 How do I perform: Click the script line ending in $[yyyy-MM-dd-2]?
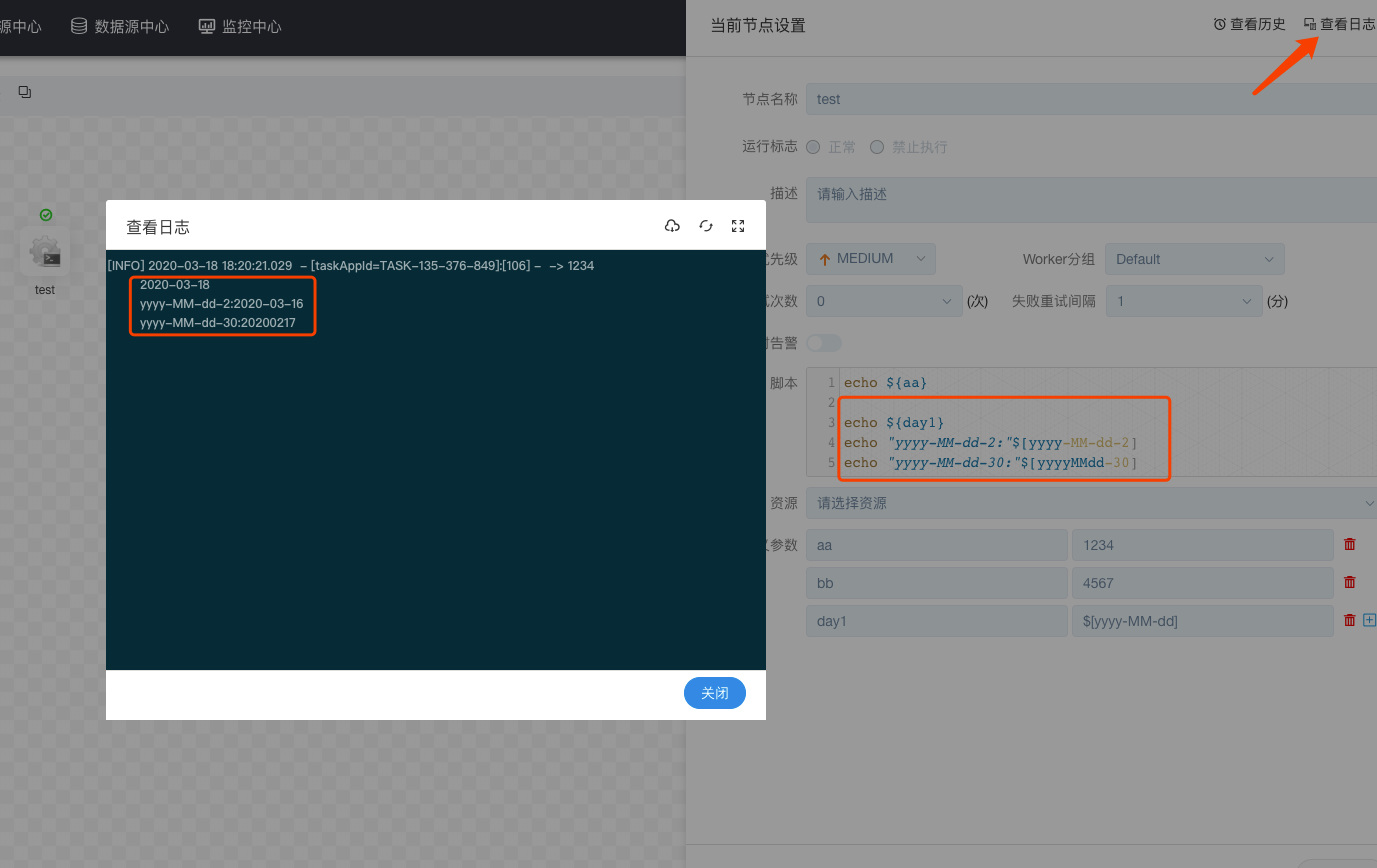(x=991, y=443)
